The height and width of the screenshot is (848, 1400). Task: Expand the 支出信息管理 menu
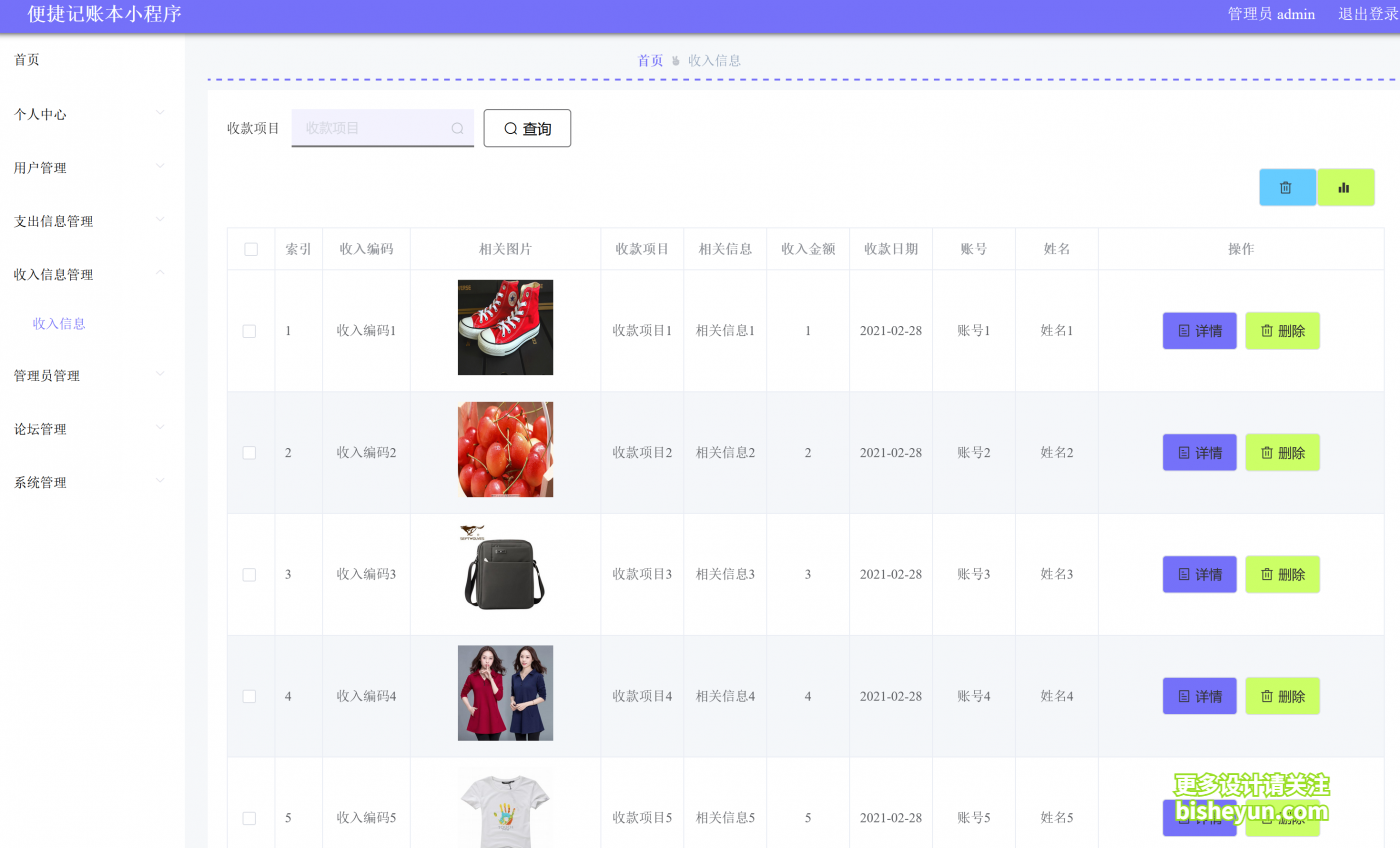[90, 221]
